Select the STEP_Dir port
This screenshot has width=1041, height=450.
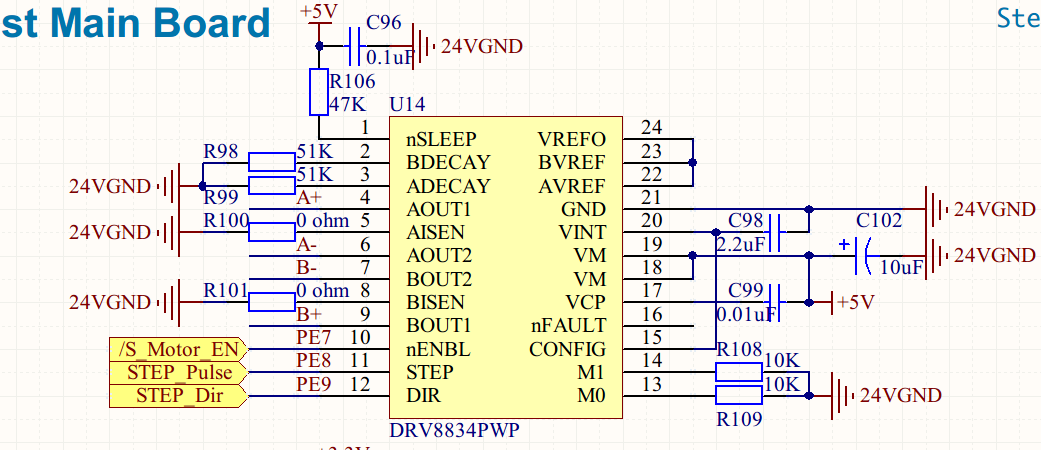tap(179, 396)
